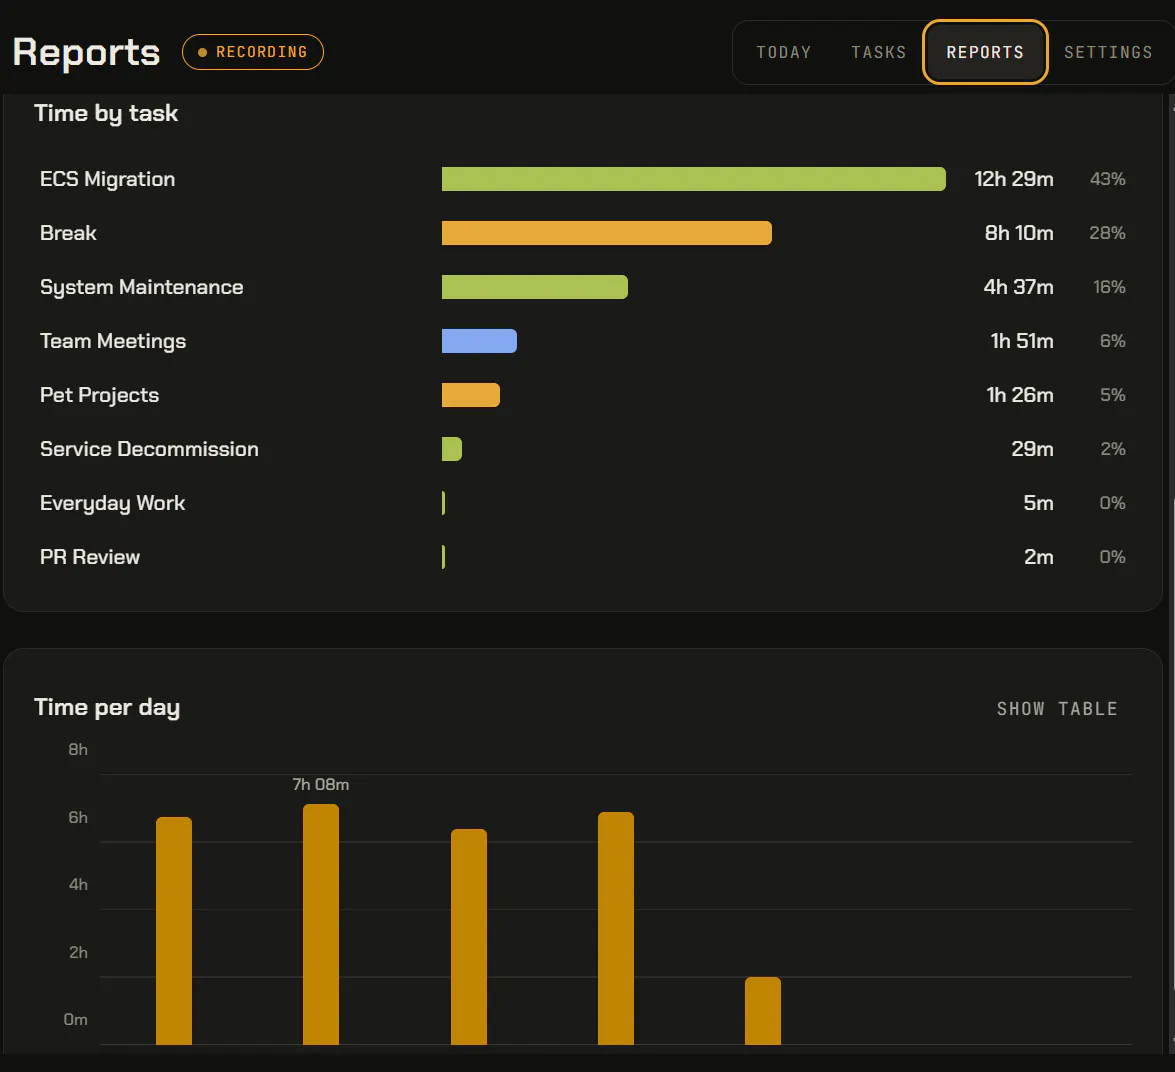Select the System Maintenance label
Image resolution: width=1175 pixels, height=1072 pixels.
pyautogui.click(x=142, y=288)
